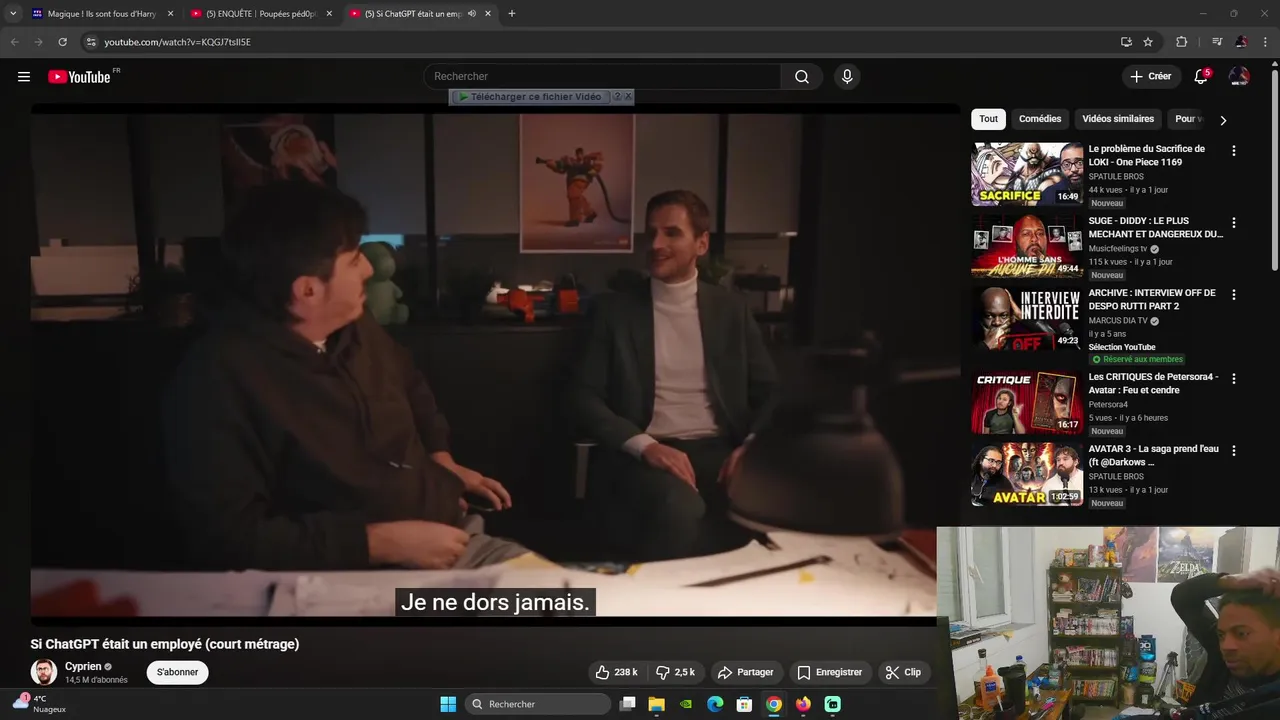Open options for ARCHIVE INTERVIEW OFF video
1280x720 pixels.
pos(1233,295)
